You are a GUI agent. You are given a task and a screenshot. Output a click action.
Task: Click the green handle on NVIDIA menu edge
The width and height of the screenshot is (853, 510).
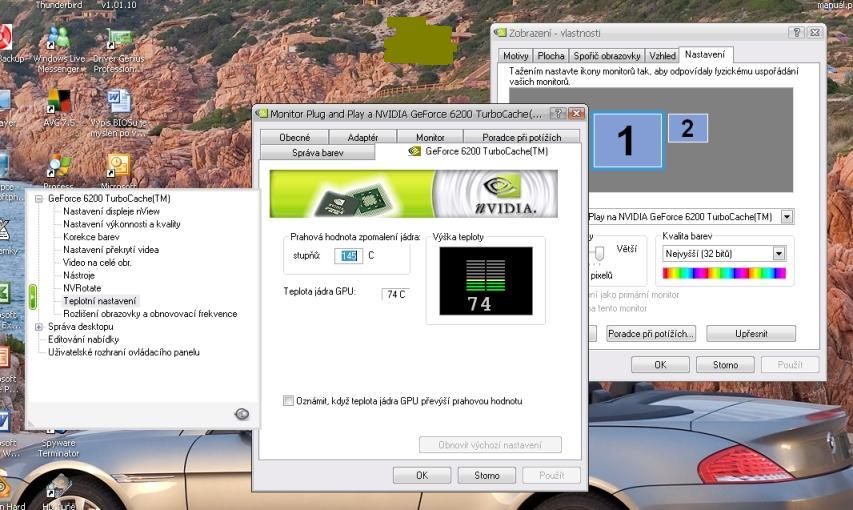coord(32,297)
